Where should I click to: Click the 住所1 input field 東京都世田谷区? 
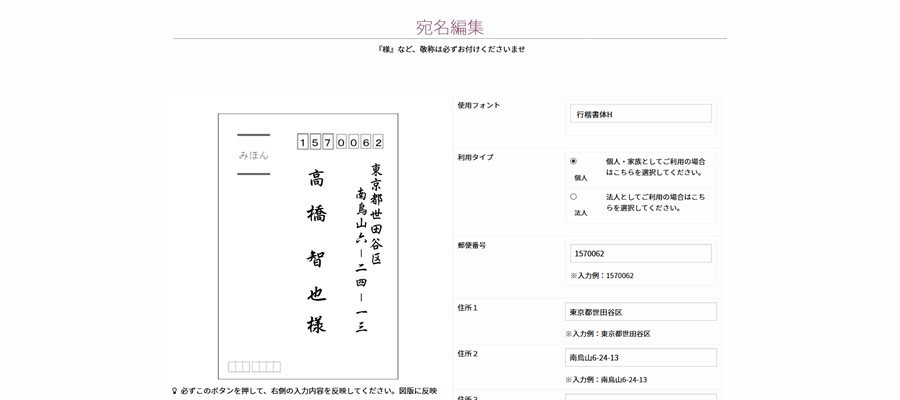(x=641, y=312)
